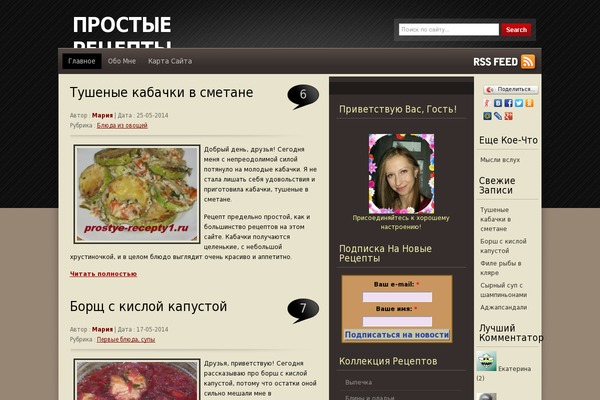Click date 17-05-2014 text
Viewport: 600px width, 400px height.
tap(152, 329)
